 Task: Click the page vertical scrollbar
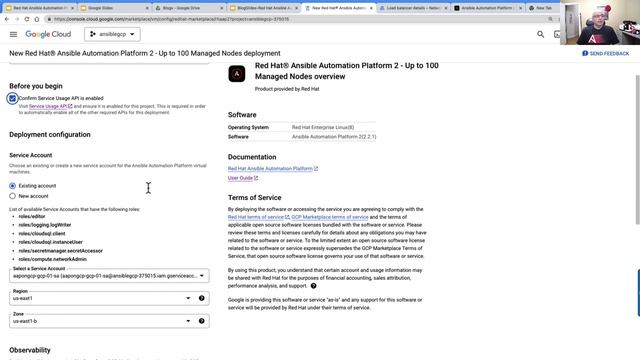tap(638, 149)
